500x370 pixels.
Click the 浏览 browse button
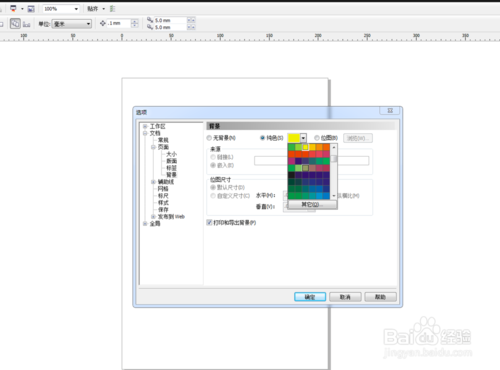click(358, 138)
